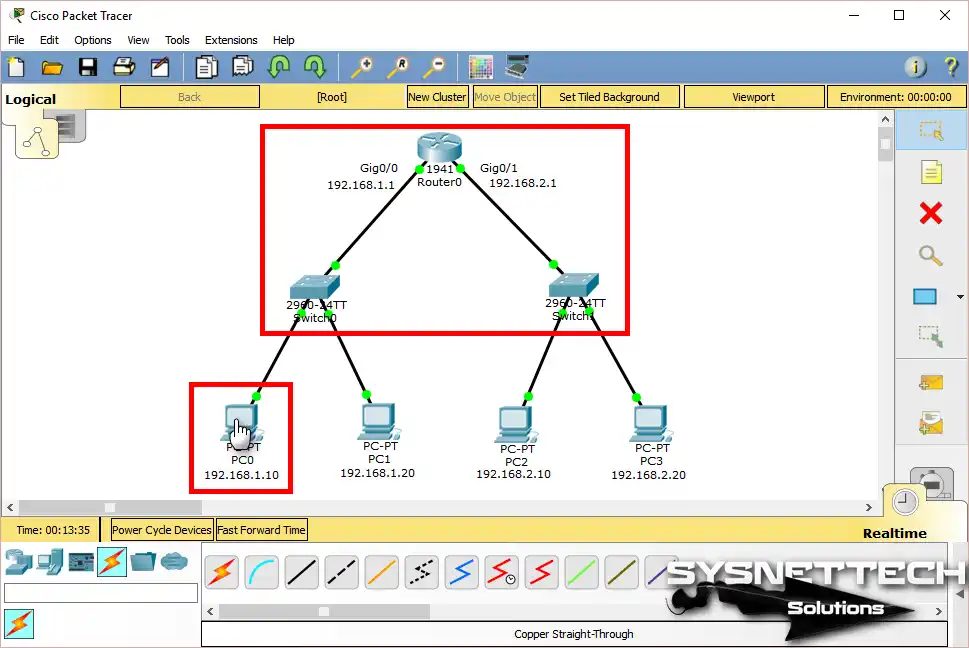Click the Paste icon in the toolbar
Image resolution: width=969 pixels, height=648 pixels.
coord(243,67)
